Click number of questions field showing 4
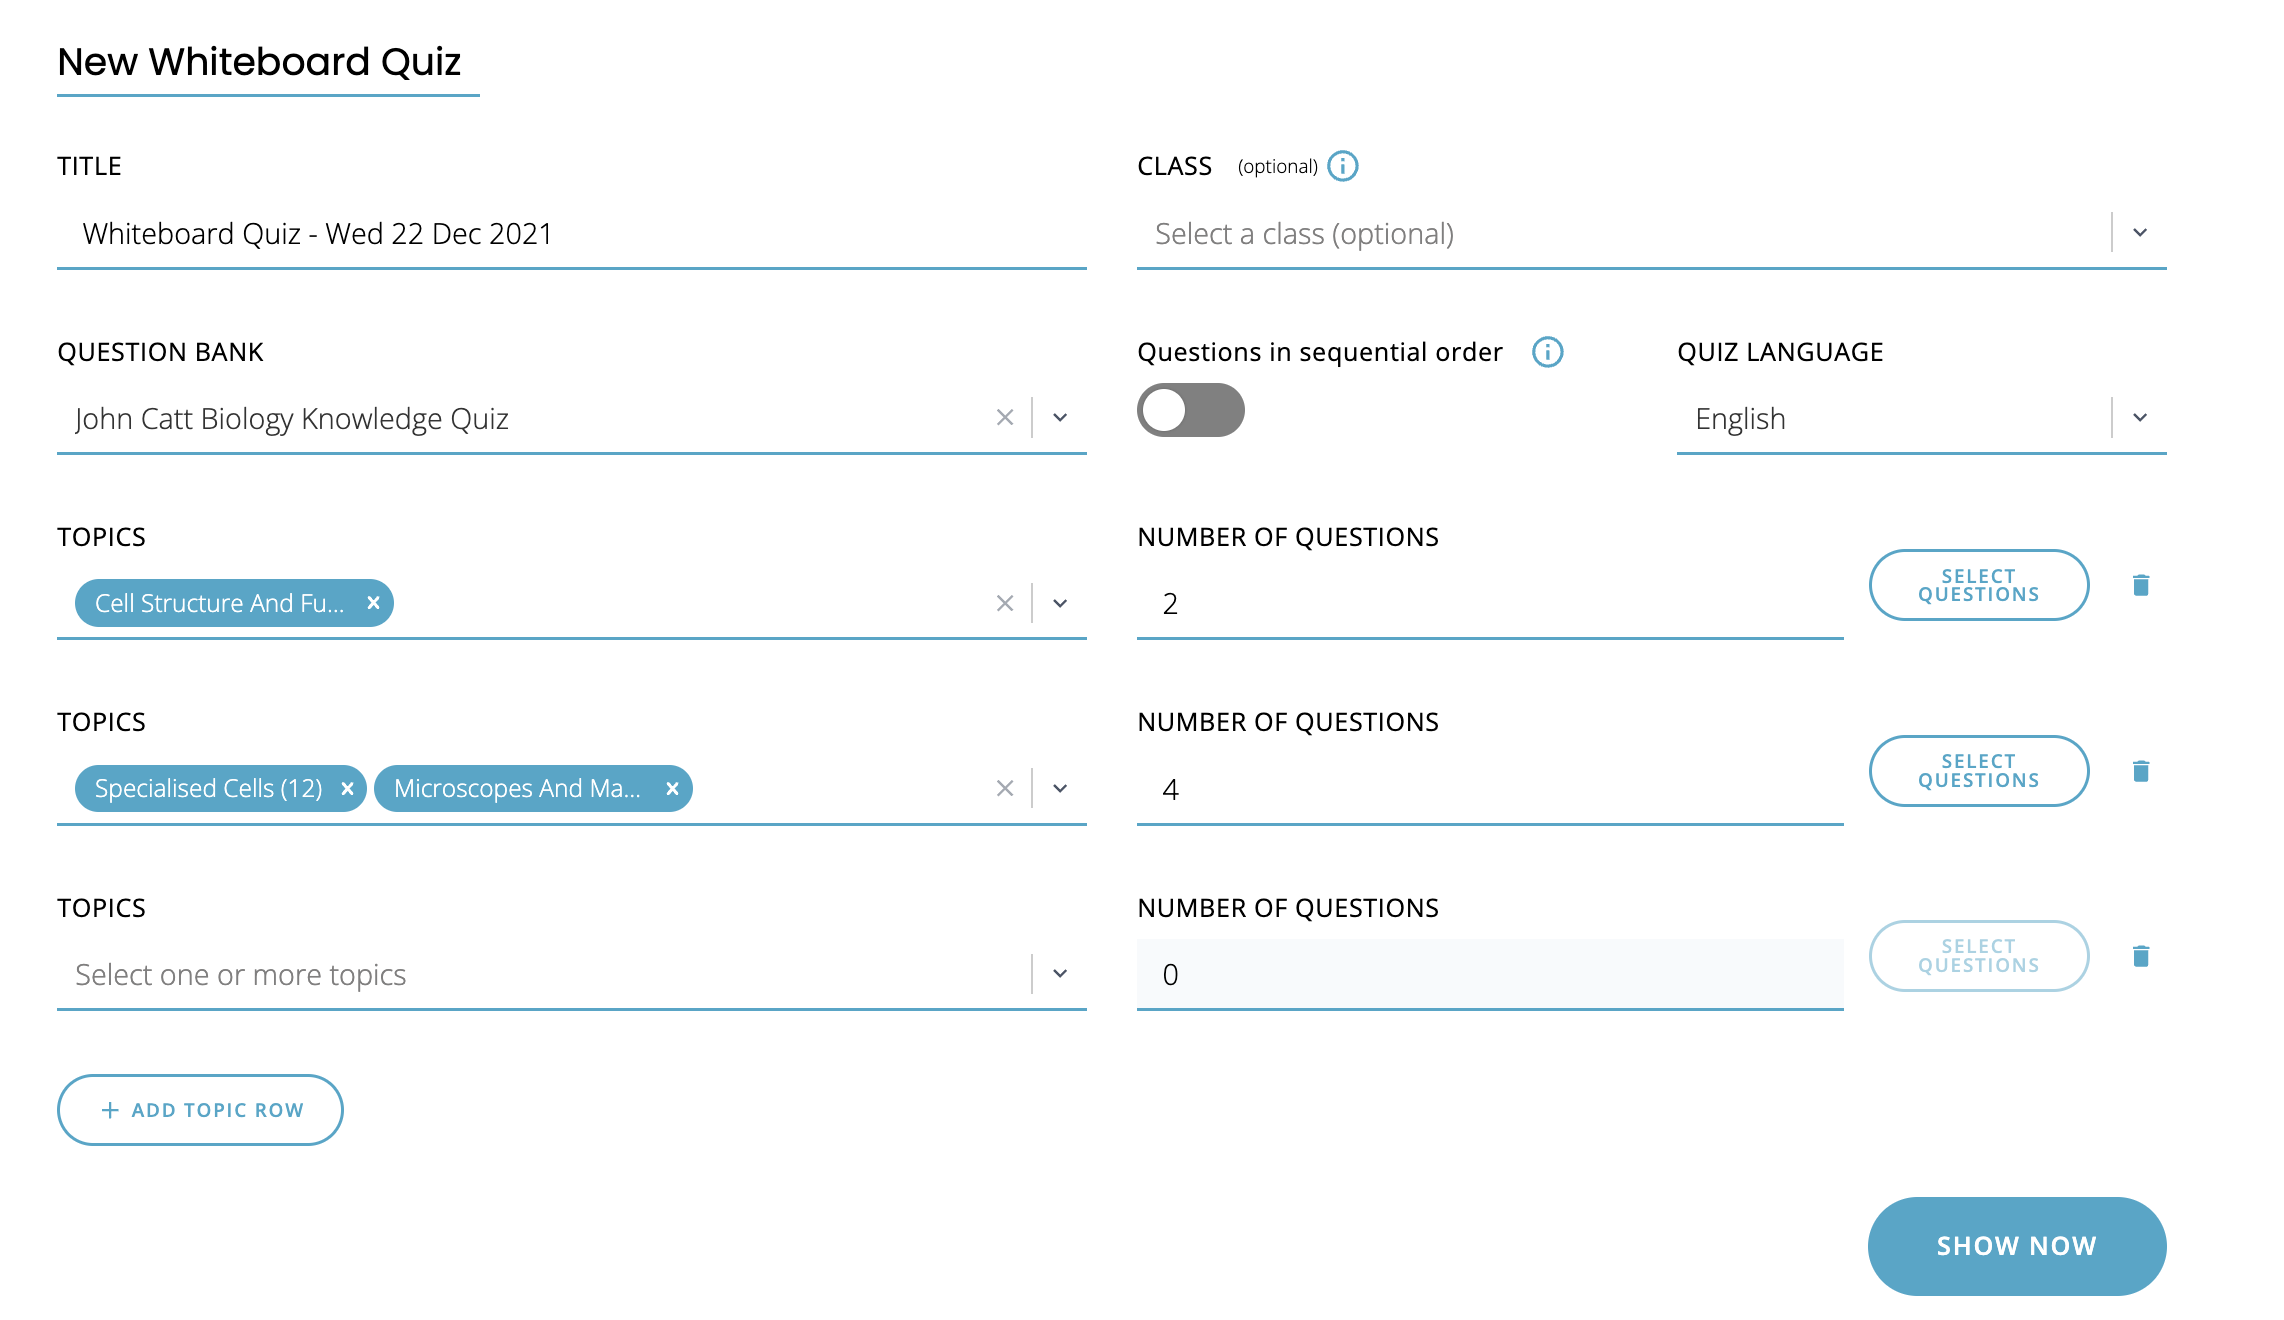Image resolution: width=2284 pixels, height=1320 pixels. (1490, 790)
